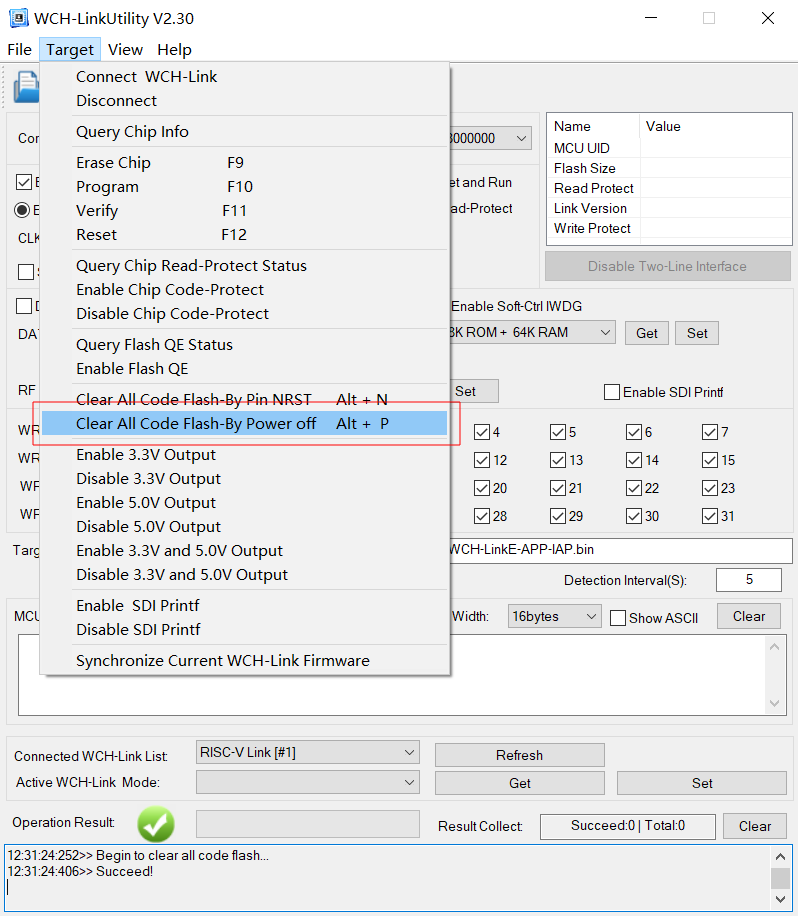Screen dimensions: 798x916
Task: Uncheck write-protect sector 4 checkbox
Action: pos(482,432)
